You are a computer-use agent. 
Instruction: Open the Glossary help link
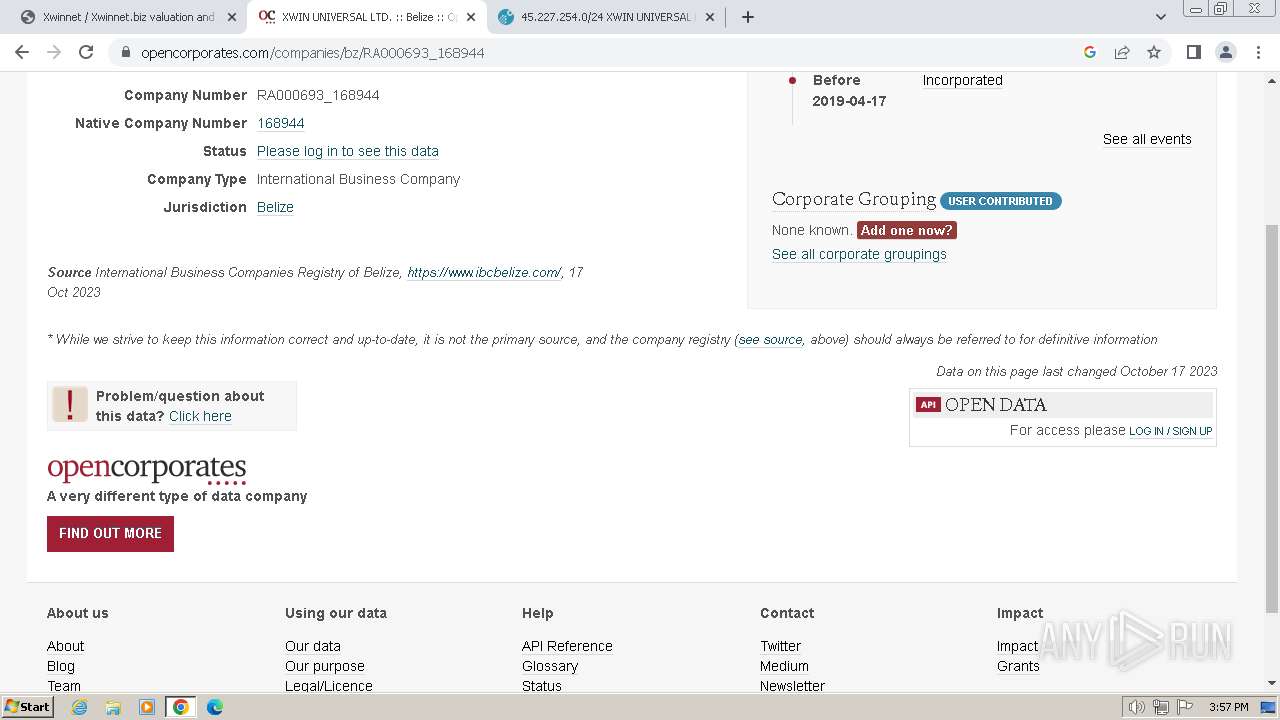550,666
